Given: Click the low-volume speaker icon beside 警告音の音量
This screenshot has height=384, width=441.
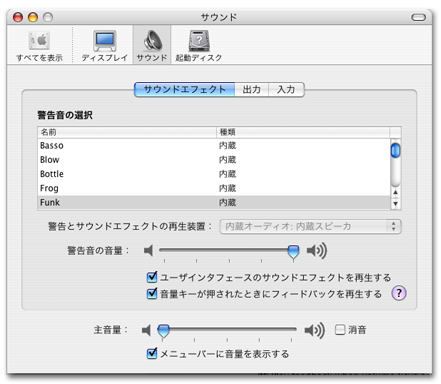Looking at the screenshot, I should 149,250.
